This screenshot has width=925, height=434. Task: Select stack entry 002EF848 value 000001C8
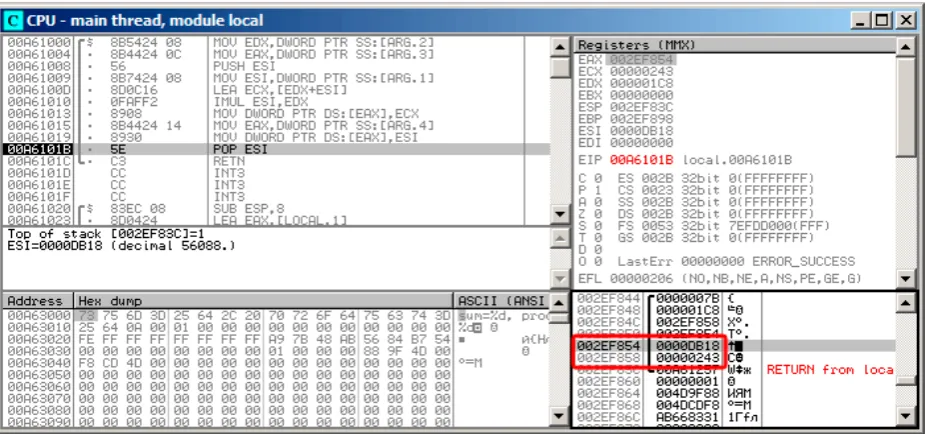point(687,311)
